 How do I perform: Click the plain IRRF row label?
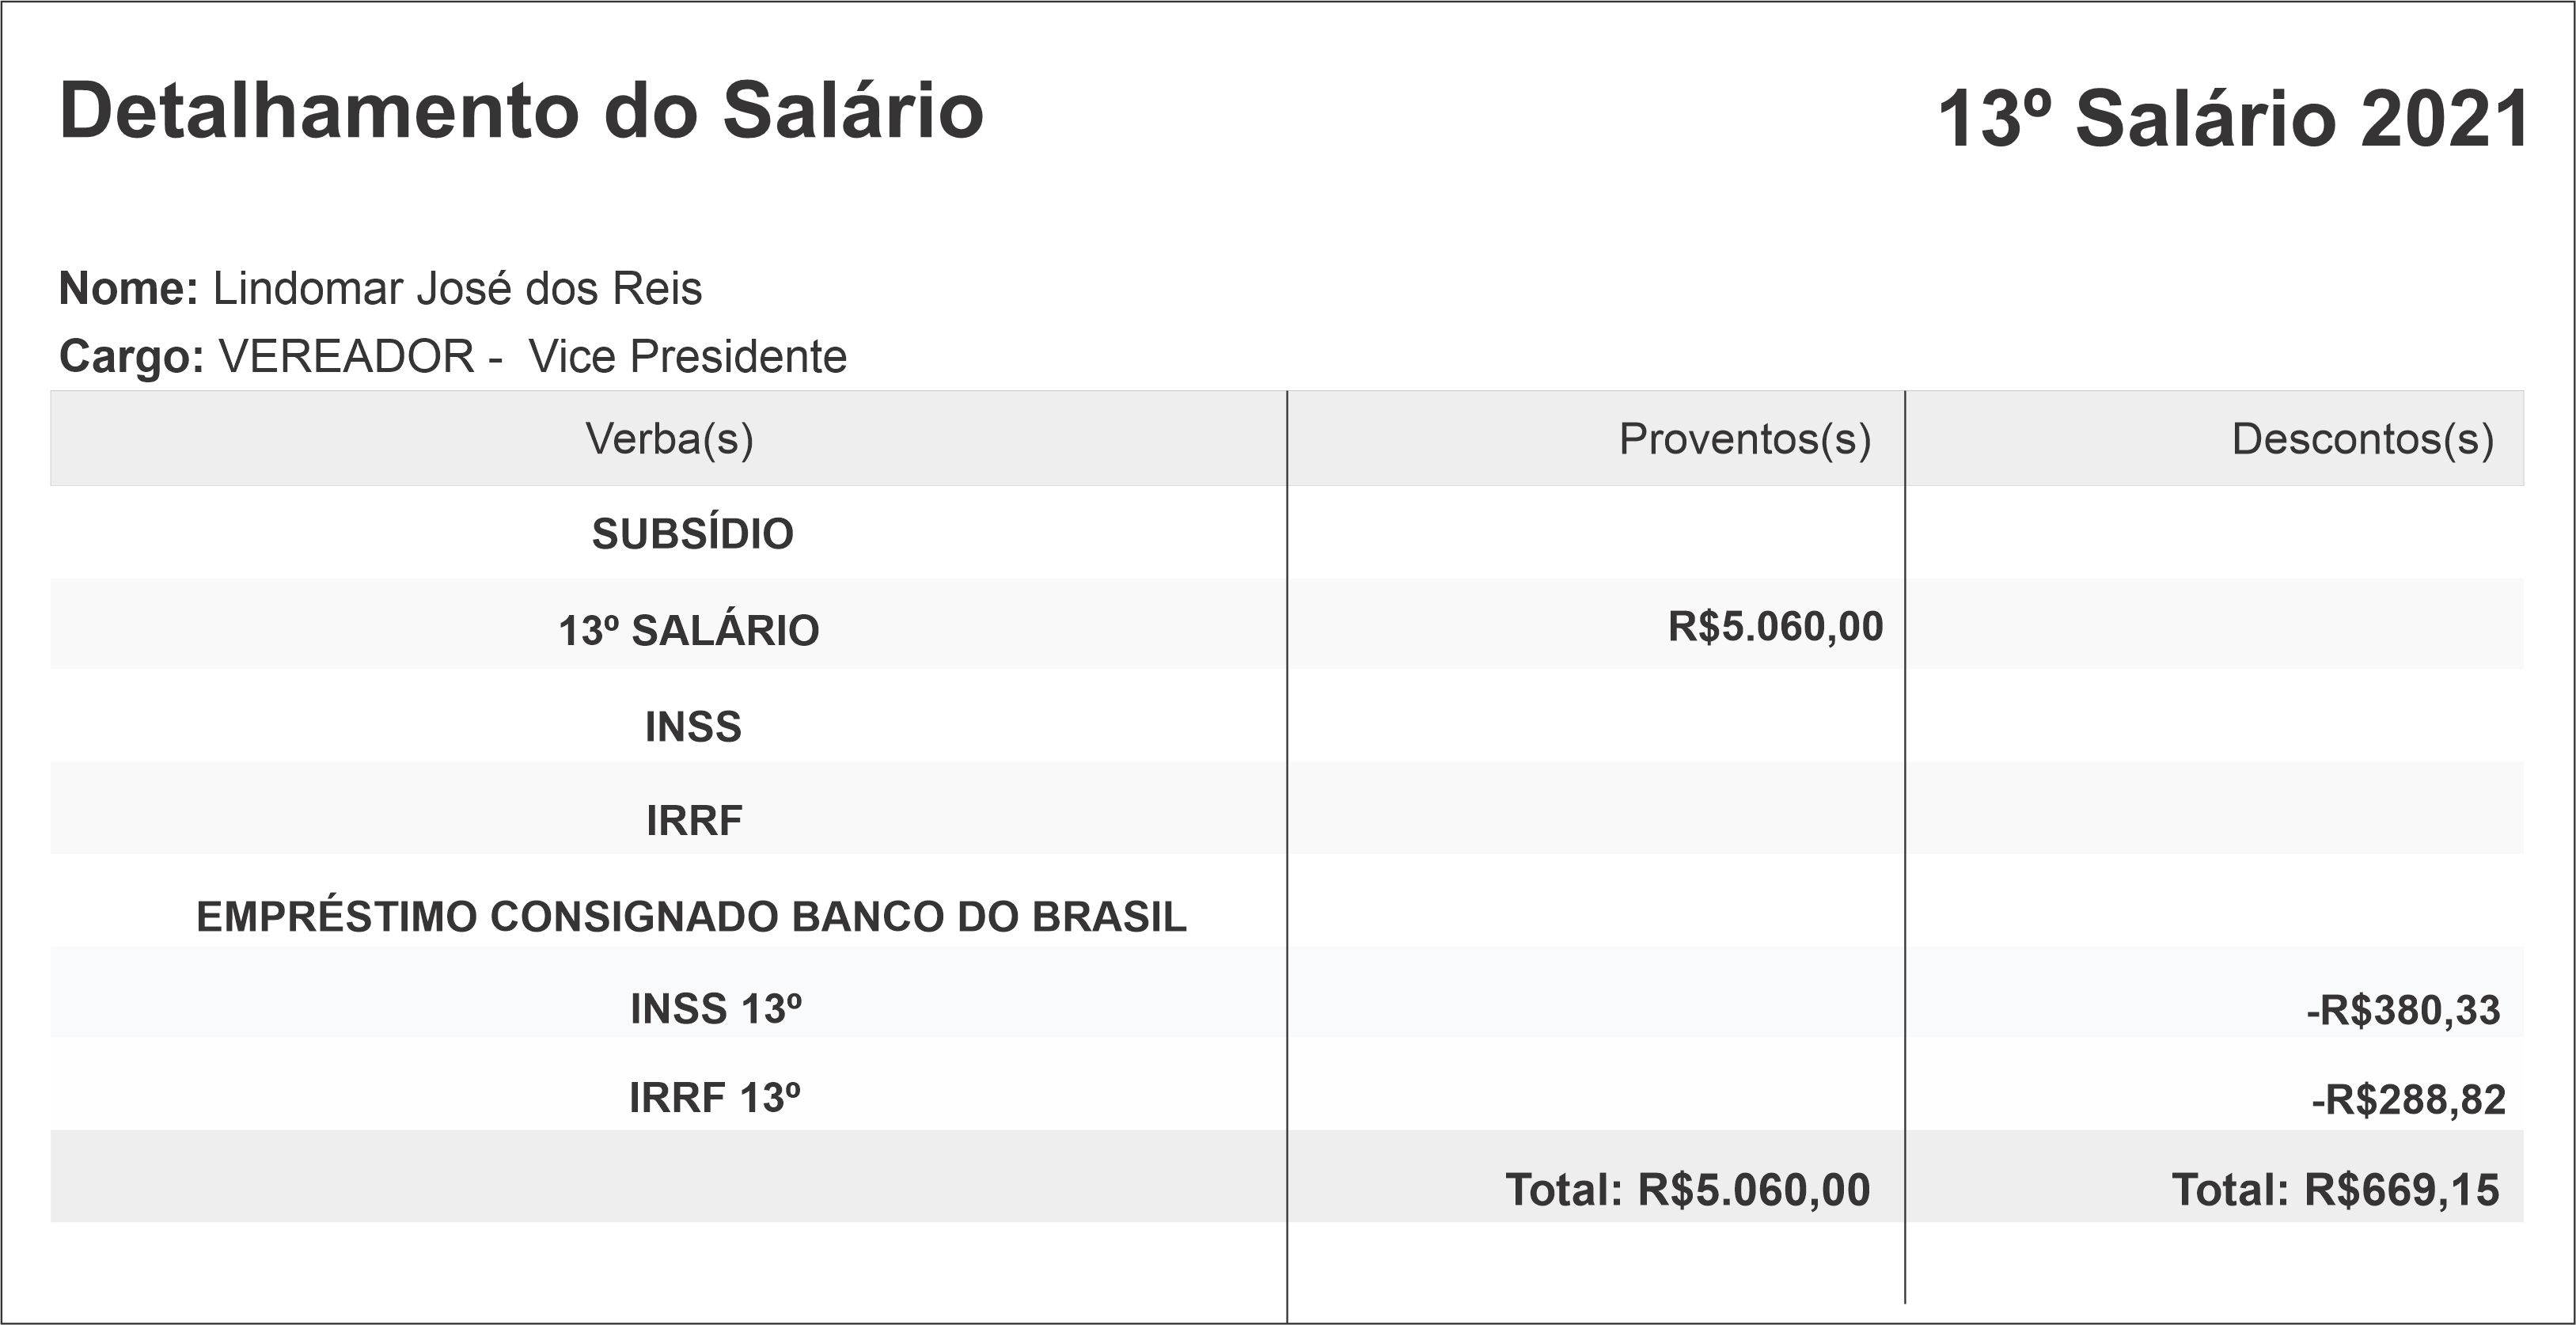694,821
